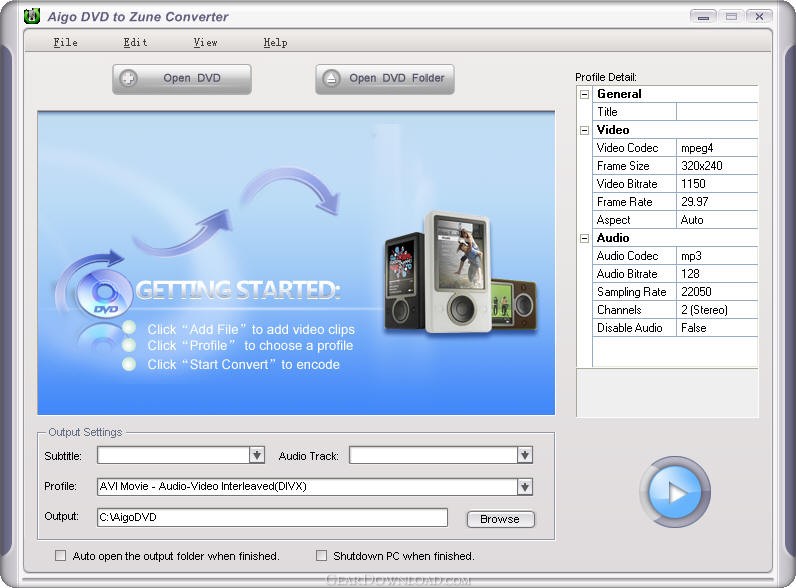Close the converter window
The width and height of the screenshot is (796, 588).
click(x=759, y=17)
